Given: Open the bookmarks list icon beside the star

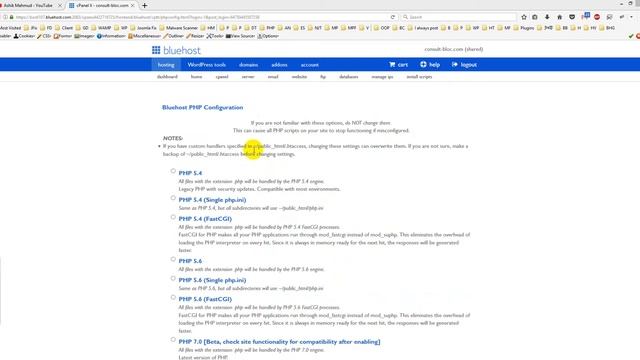Looking at the screenshot, I should coord(535,17).
